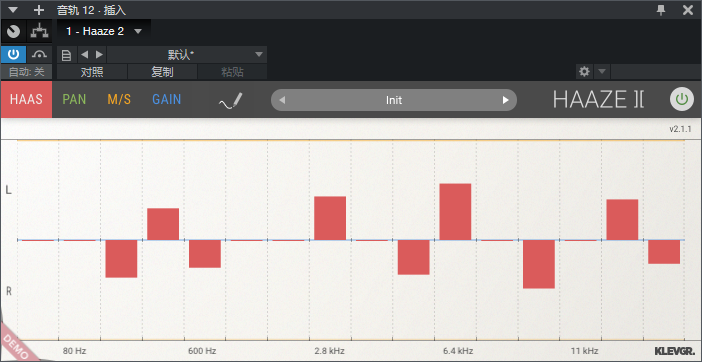Image resolution: width=702 pixels, height=362 pixels.
Task: Select the draw curve pencil tool
Action: click(231, 101)
